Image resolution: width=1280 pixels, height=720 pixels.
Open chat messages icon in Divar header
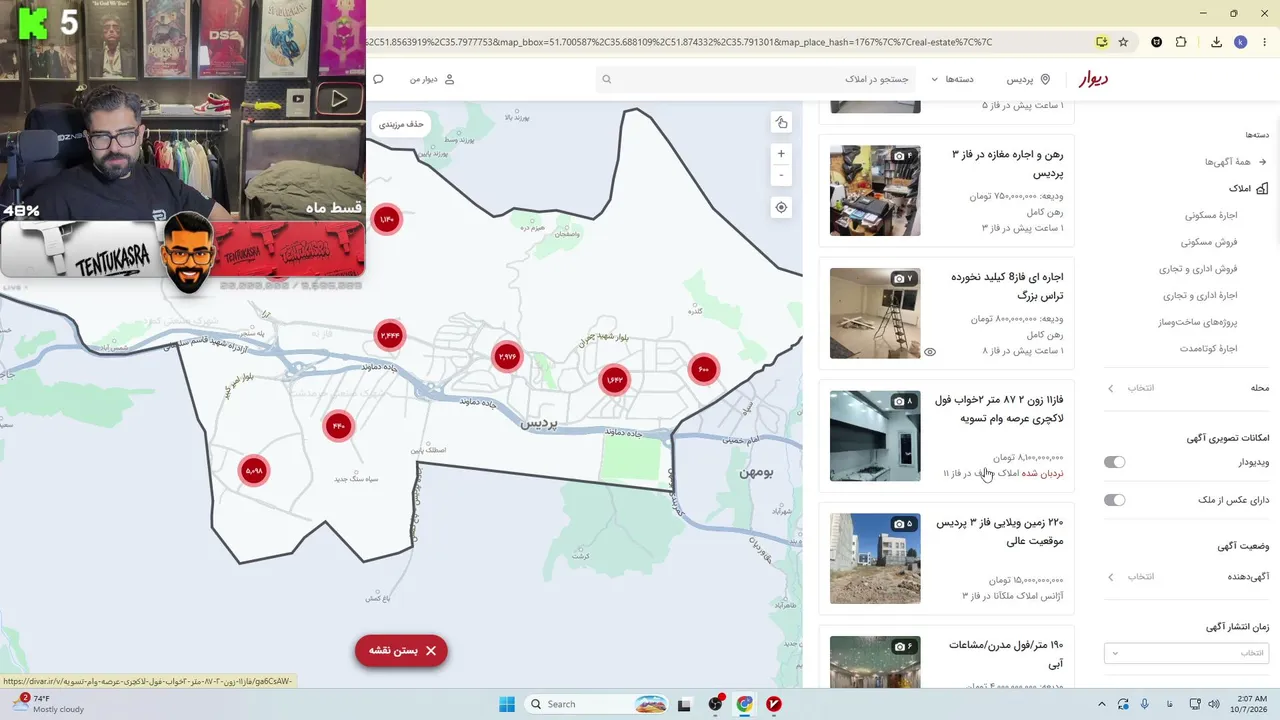pos(378,79)
